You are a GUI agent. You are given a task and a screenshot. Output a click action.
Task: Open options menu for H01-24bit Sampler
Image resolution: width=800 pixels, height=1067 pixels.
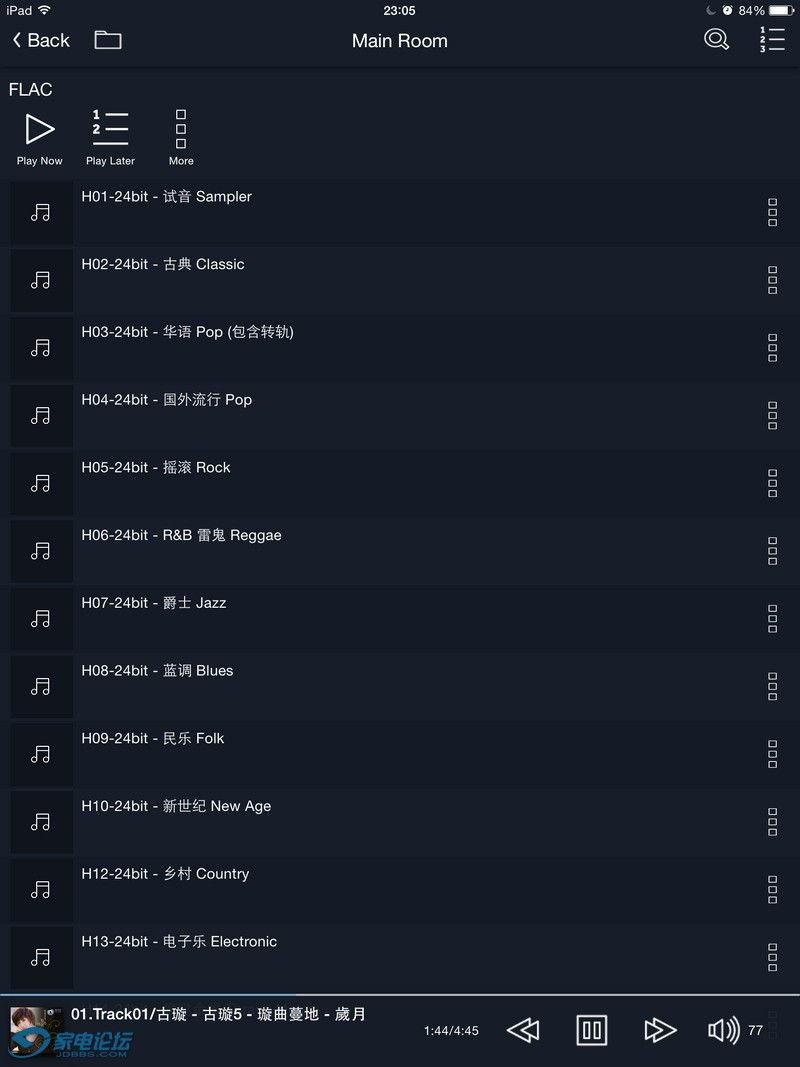tap(772, 212)
